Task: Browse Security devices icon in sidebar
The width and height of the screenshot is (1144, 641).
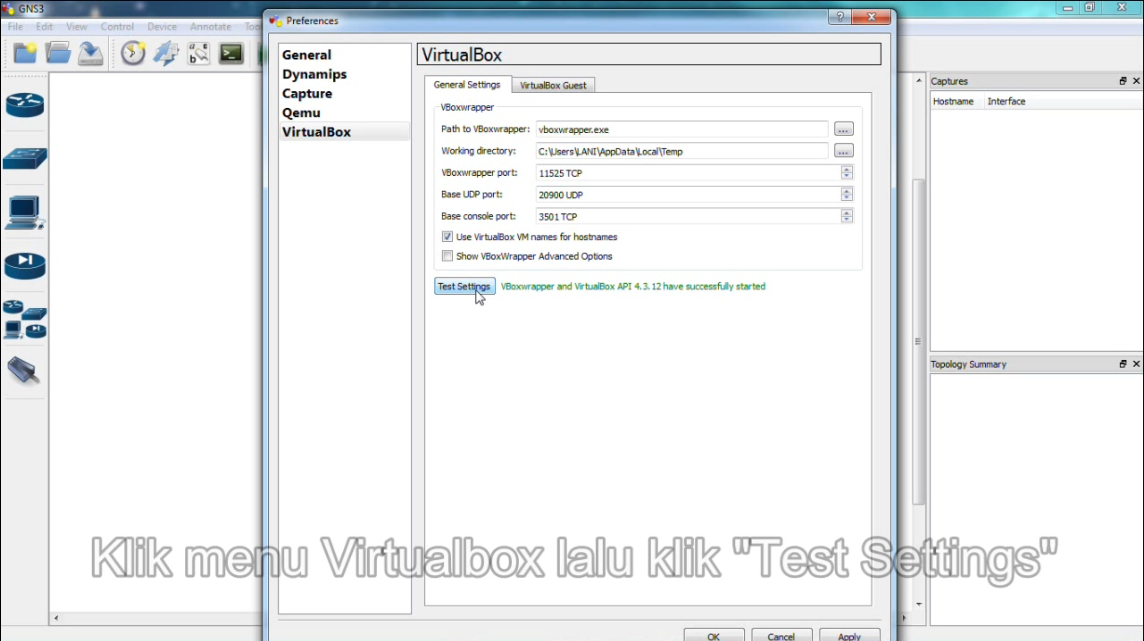Action: pyautogui.click(x=25, y=265)
